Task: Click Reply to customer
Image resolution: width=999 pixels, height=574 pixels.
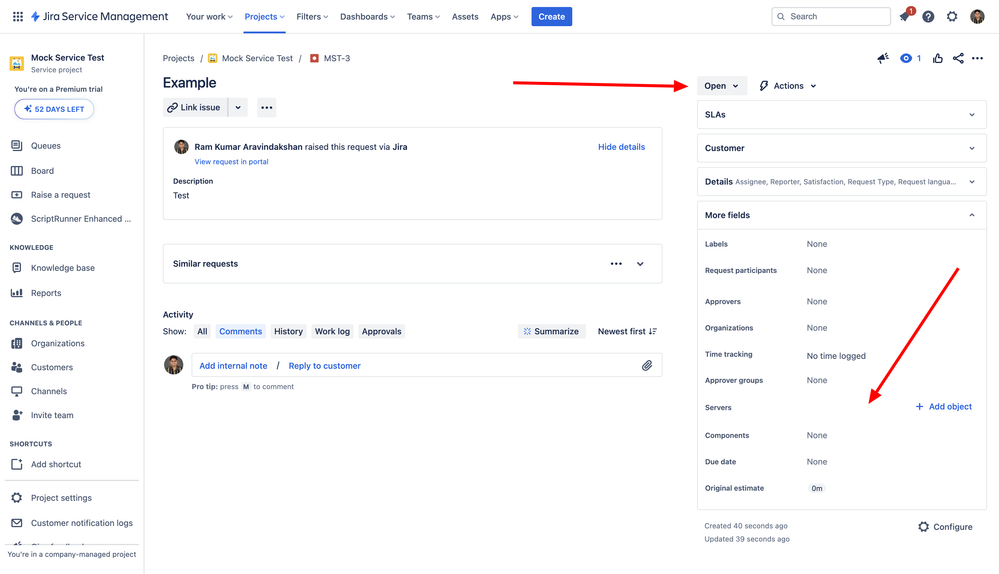Action: 324,366
